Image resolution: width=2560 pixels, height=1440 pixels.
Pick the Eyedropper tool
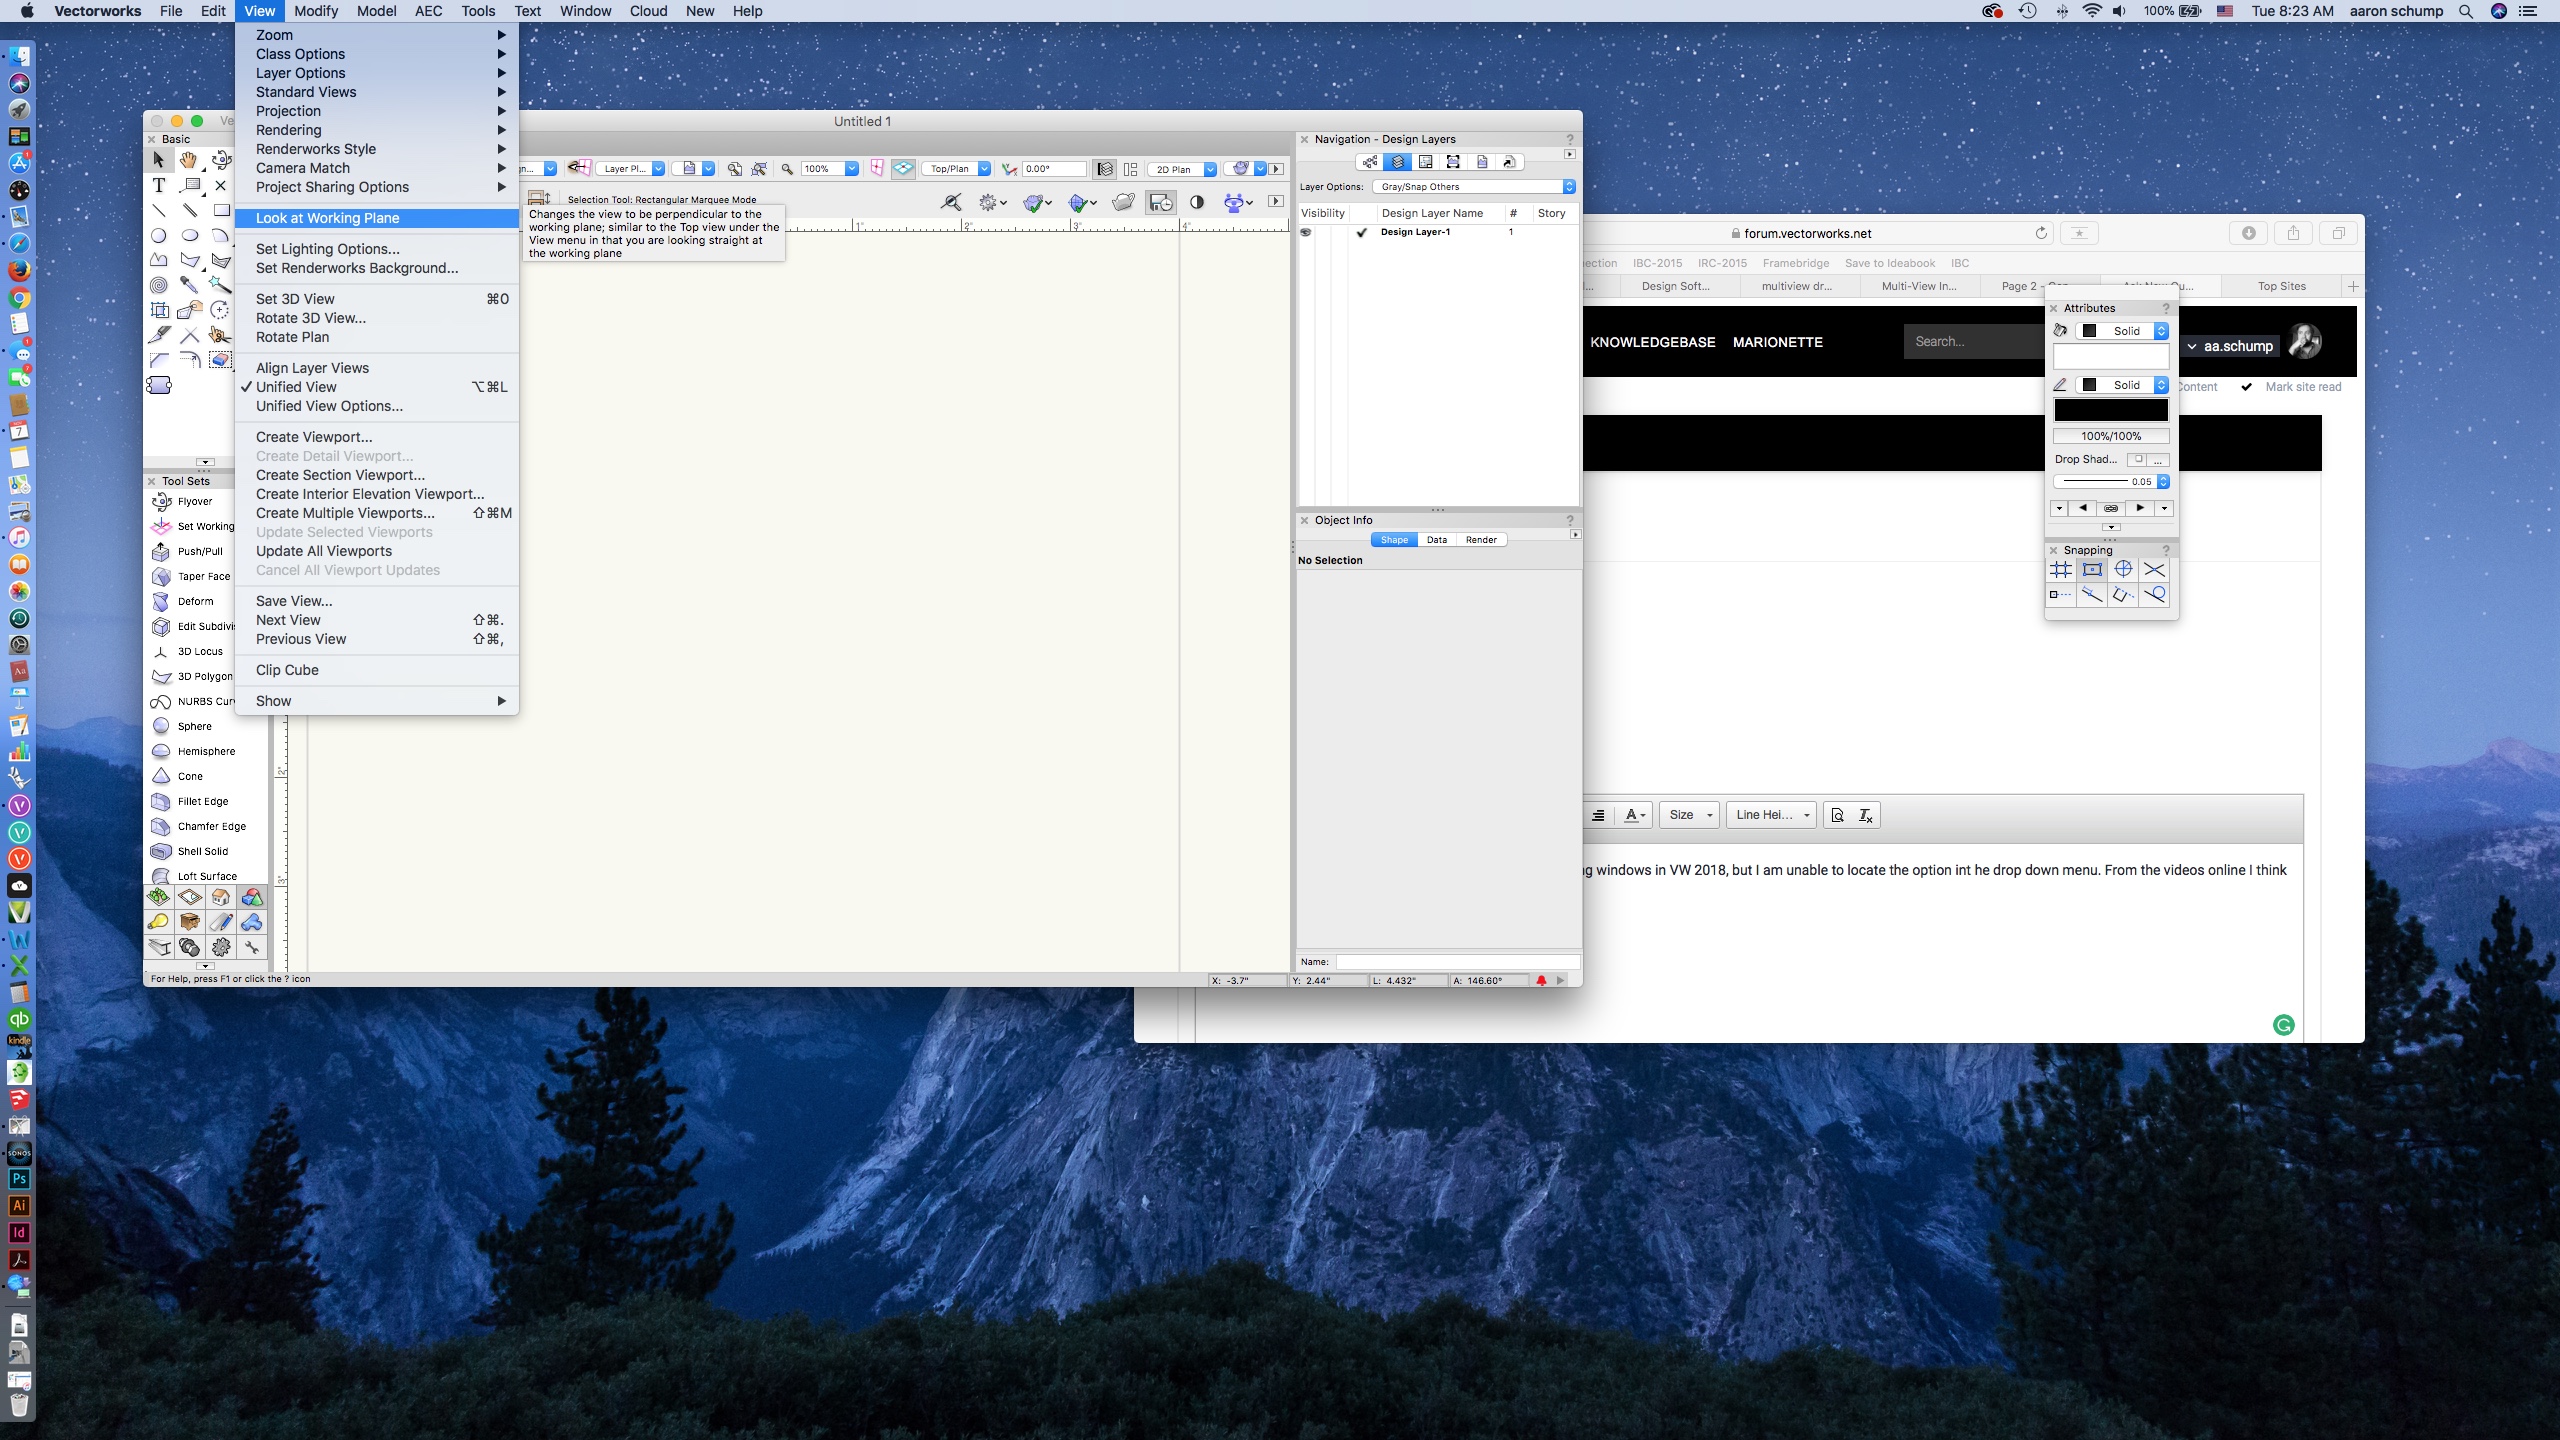pyautogui.click(x=189, y=285)
